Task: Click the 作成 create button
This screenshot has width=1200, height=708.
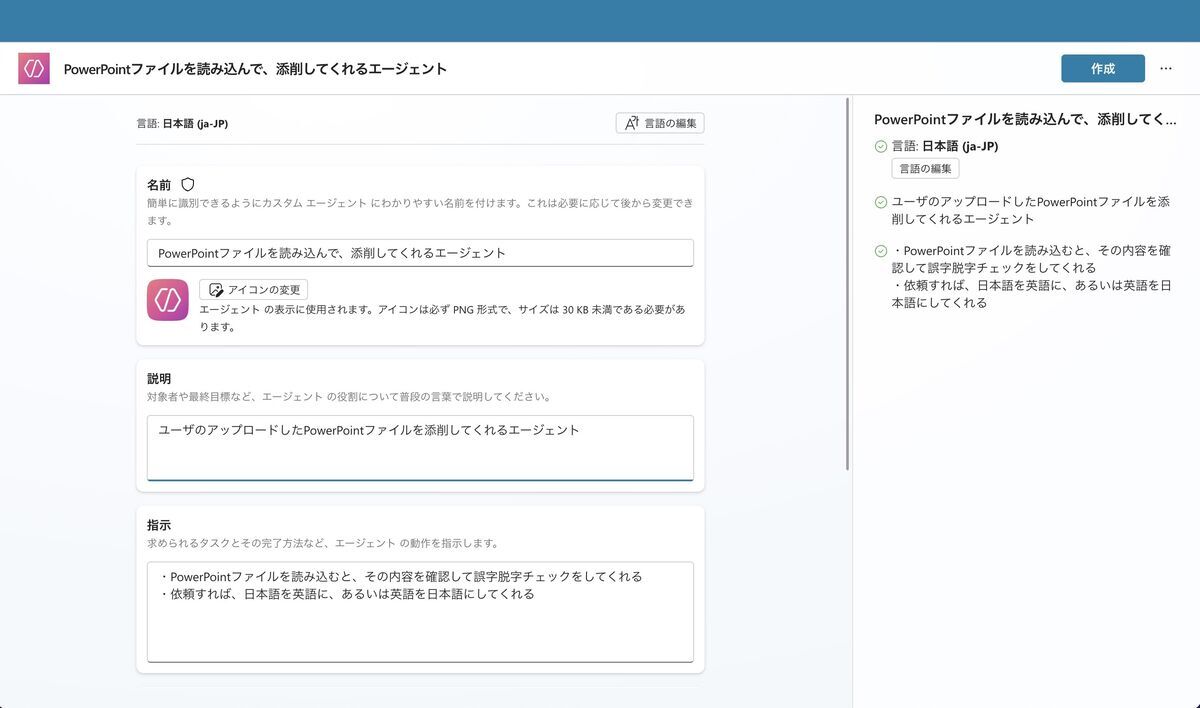Action: [x=1103, y=68]
